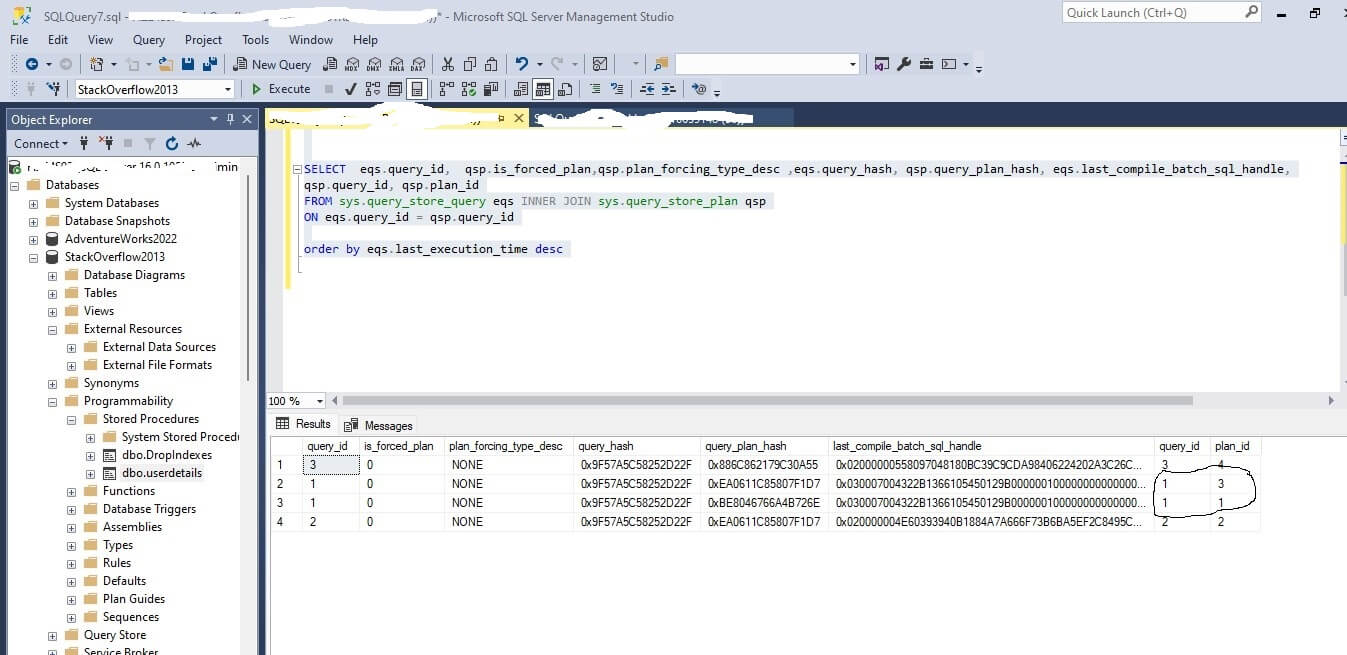Image resolution: width=1347 pixels, height=655 pixels.
Task: Click the Save All toolbar icon
Action: (x=209, y=64)
